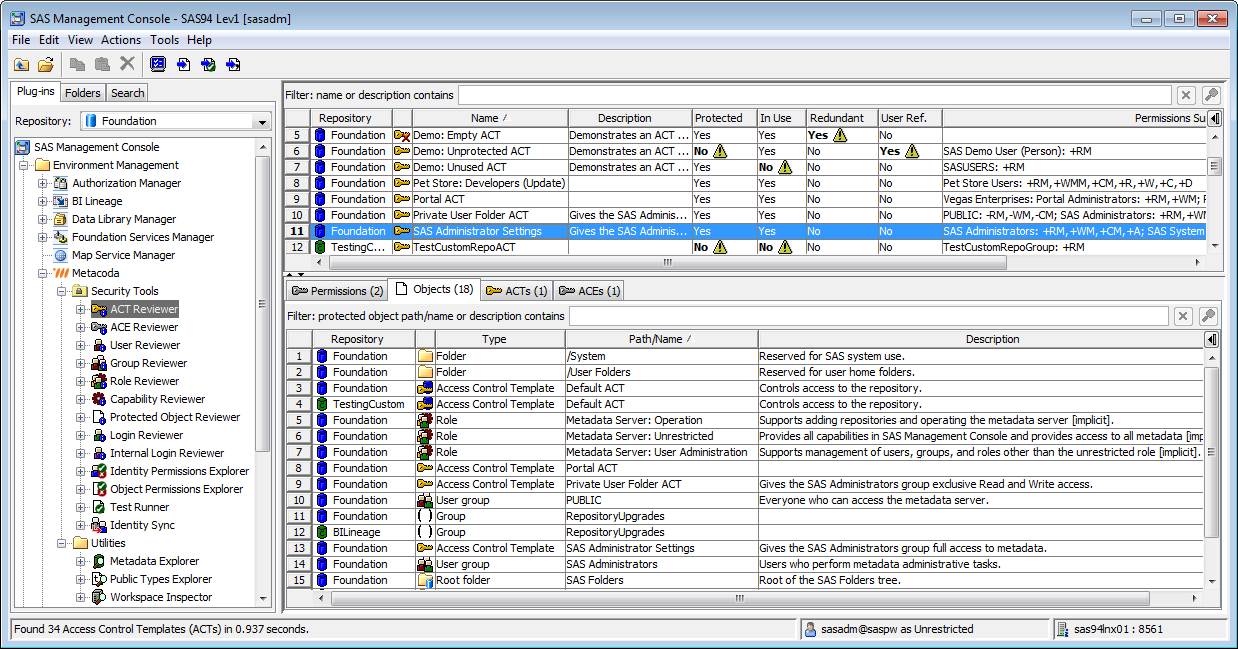This screenshot has width=1238, height=649.
Task: Click the Group Reviewer icon in tree
Action: [x=99, y=363]
